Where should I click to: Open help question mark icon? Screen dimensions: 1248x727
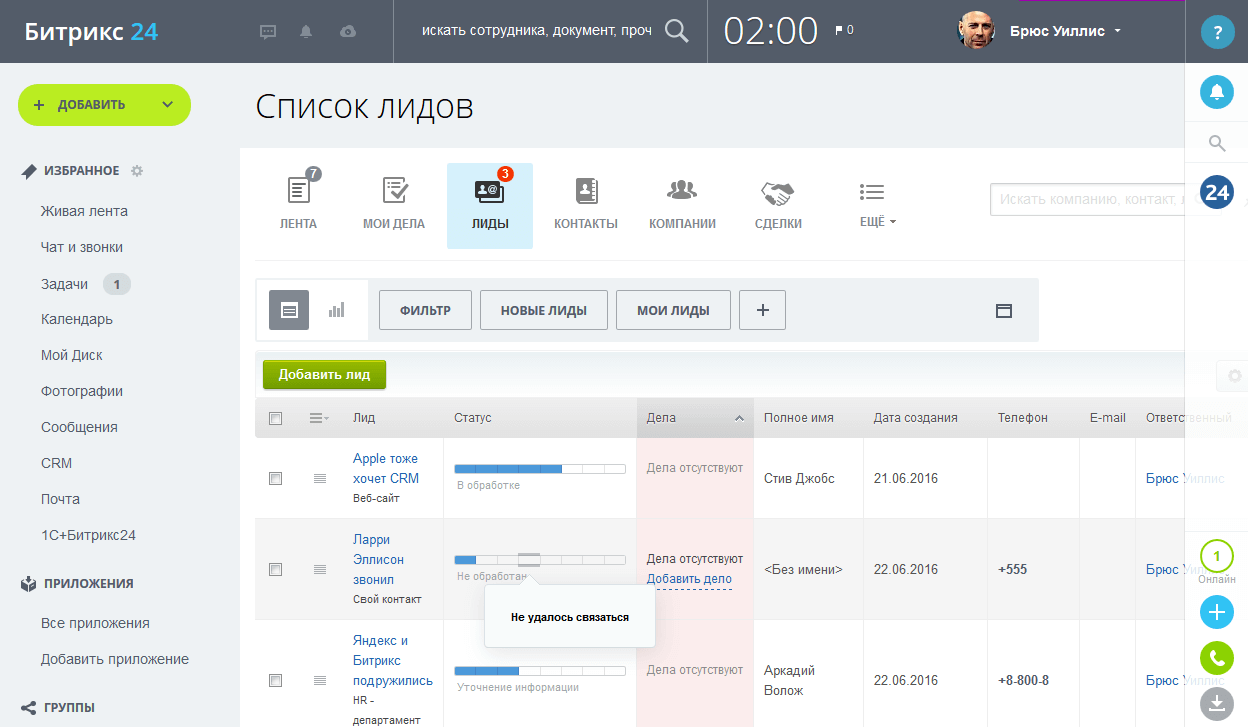1217,32
